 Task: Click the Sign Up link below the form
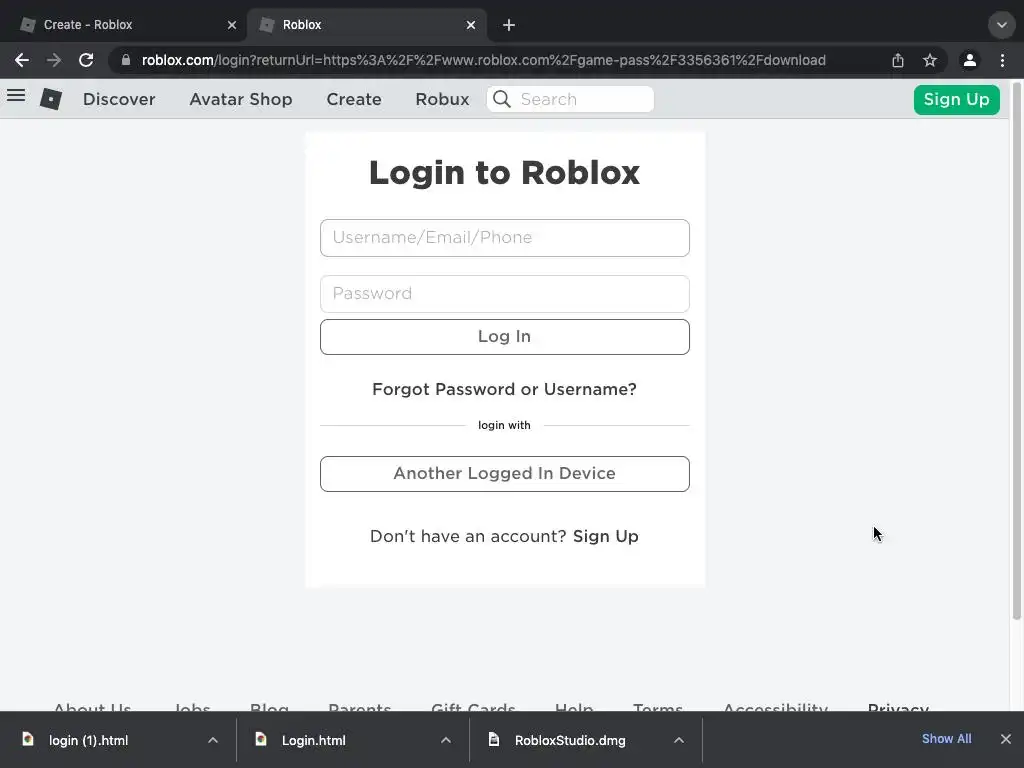click(605, 536)
